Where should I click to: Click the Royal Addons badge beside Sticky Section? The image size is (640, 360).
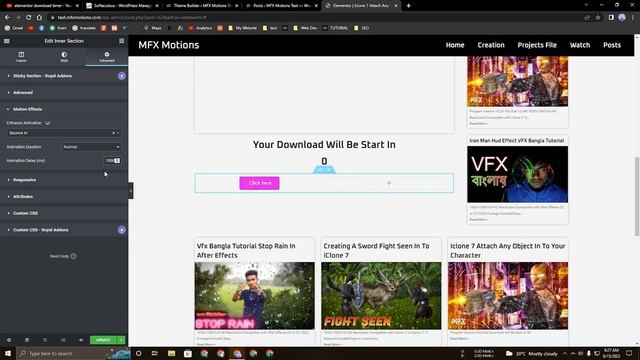122,76
